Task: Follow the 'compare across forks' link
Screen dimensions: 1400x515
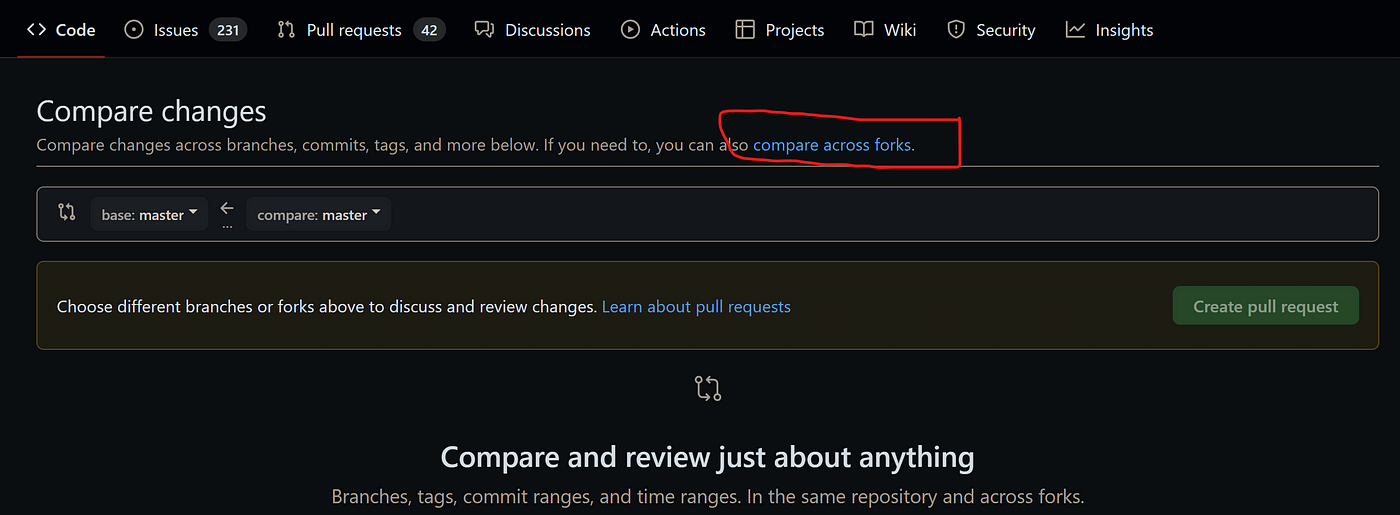Action: [x=831, y=145]
